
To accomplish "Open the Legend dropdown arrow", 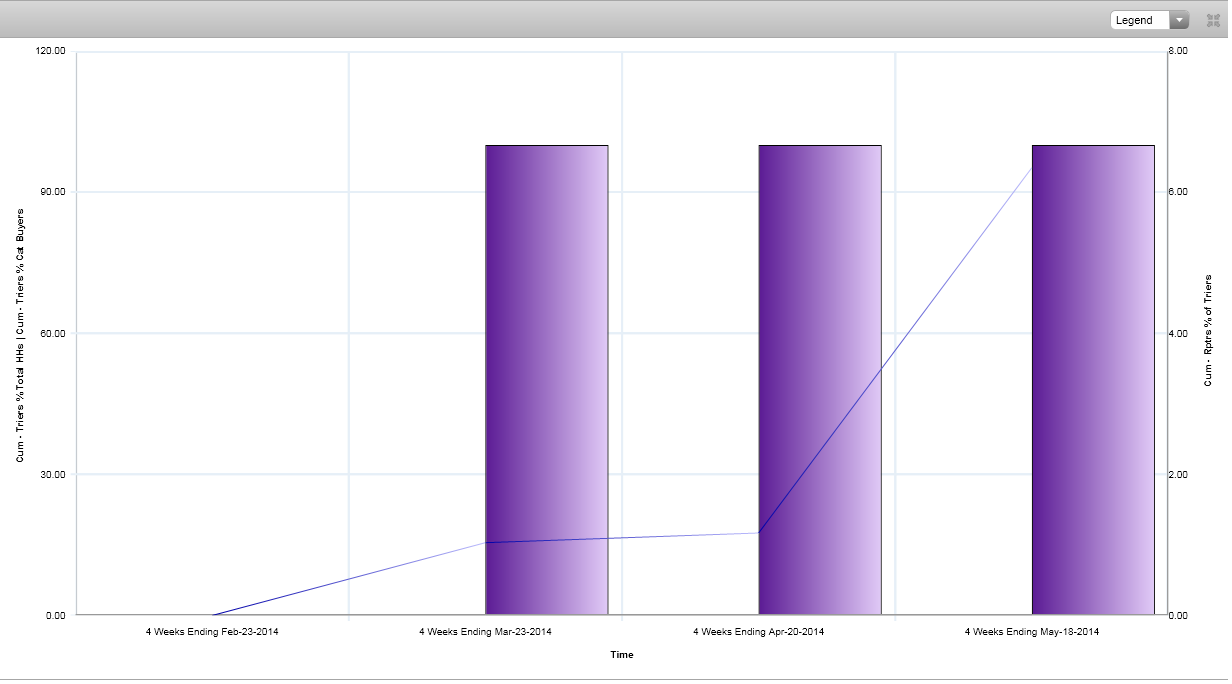I will pos(1179,20).
